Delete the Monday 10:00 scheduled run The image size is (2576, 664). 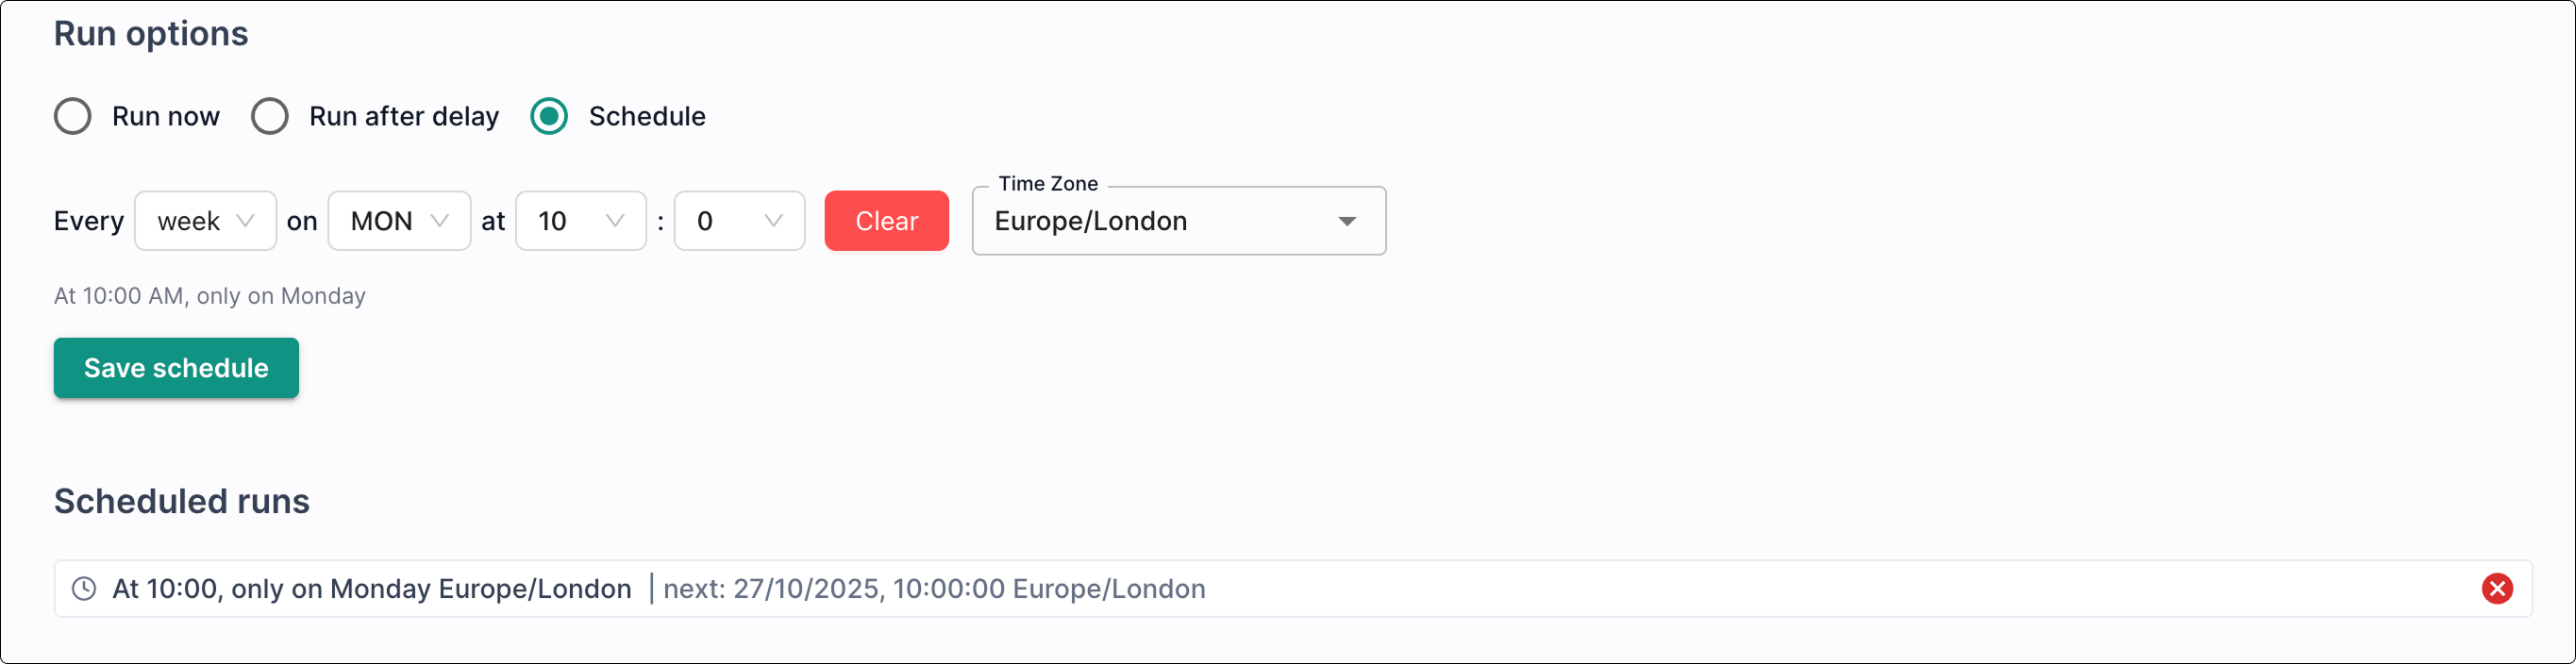(2497, 589)
